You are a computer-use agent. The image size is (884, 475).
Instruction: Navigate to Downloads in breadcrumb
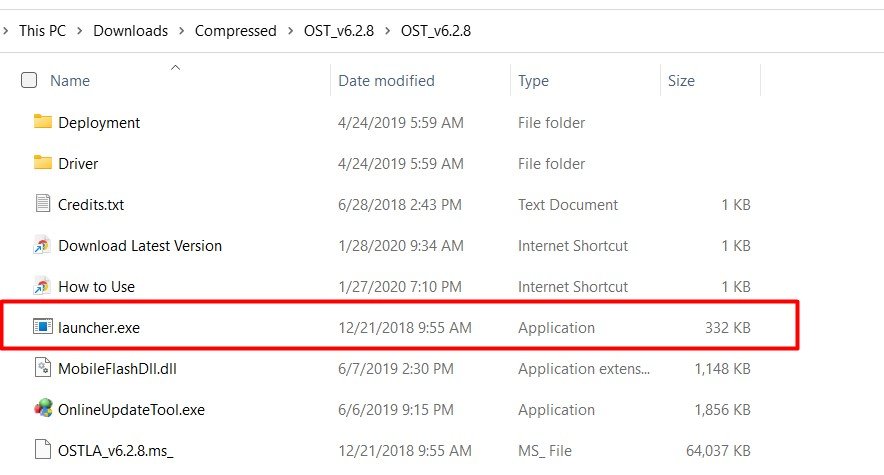(x=130, y=30)
